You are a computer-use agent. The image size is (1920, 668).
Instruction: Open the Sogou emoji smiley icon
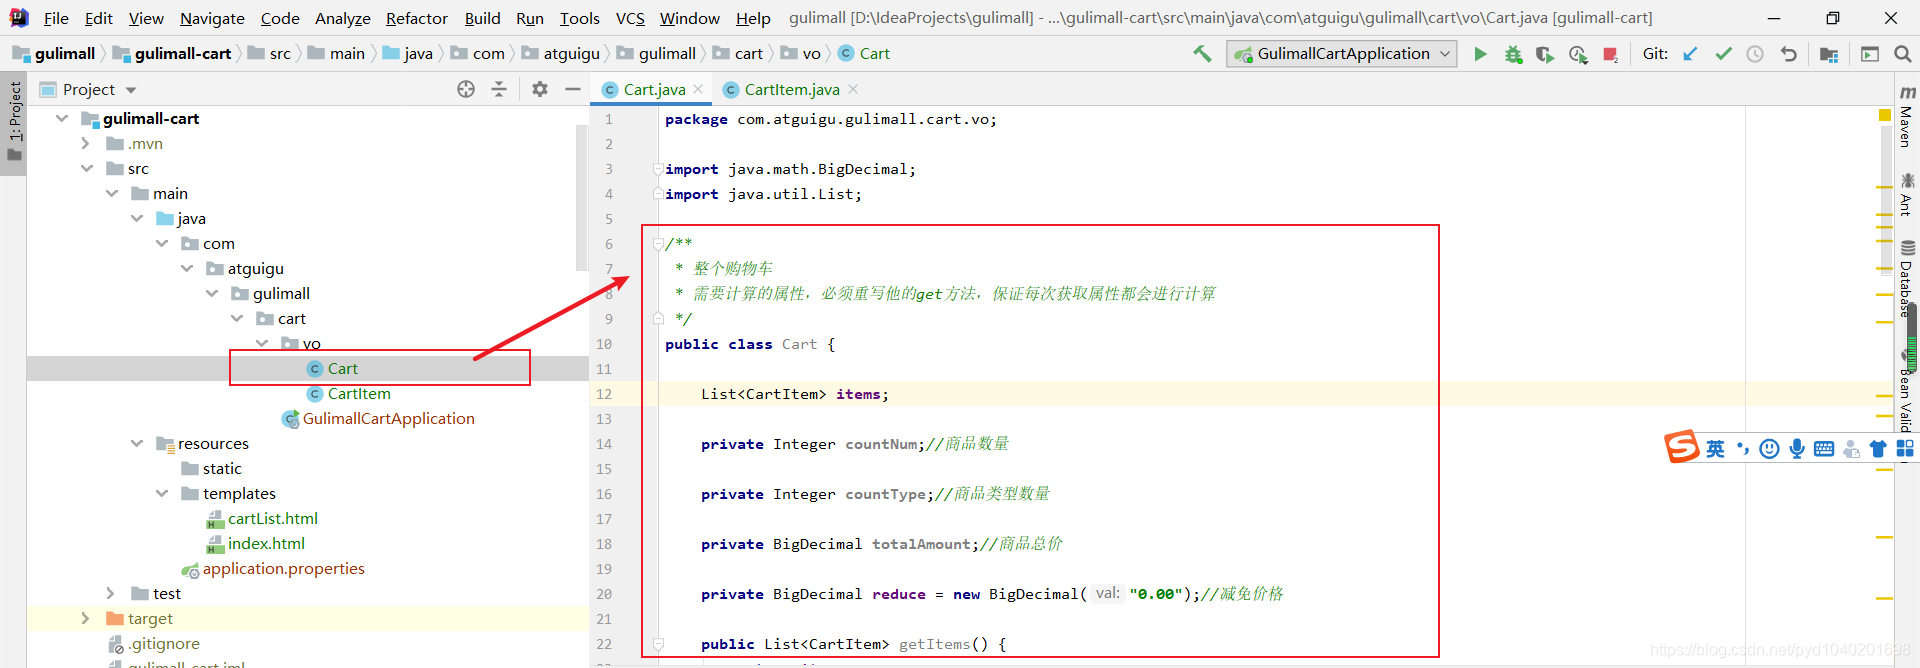click(1769, 449)
